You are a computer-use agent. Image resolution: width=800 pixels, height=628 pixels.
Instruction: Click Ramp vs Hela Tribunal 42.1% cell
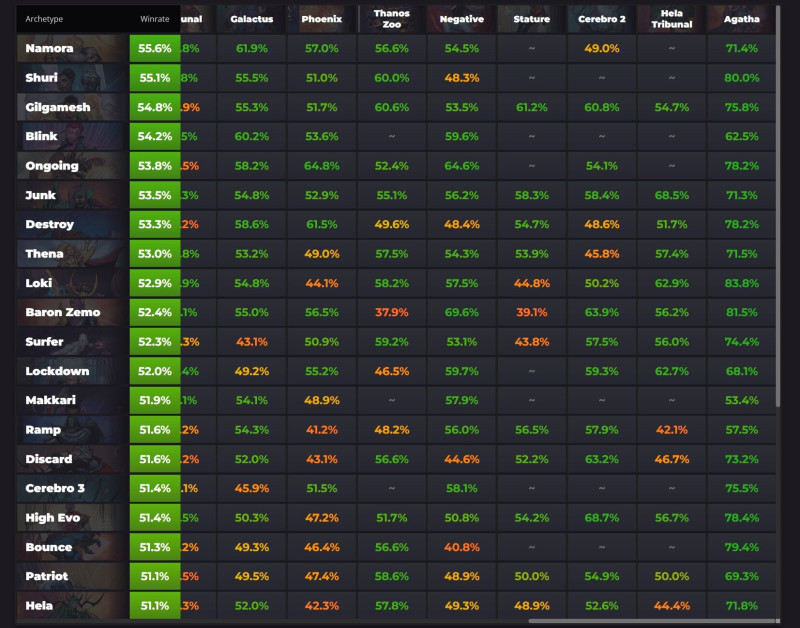pos(671,430)
